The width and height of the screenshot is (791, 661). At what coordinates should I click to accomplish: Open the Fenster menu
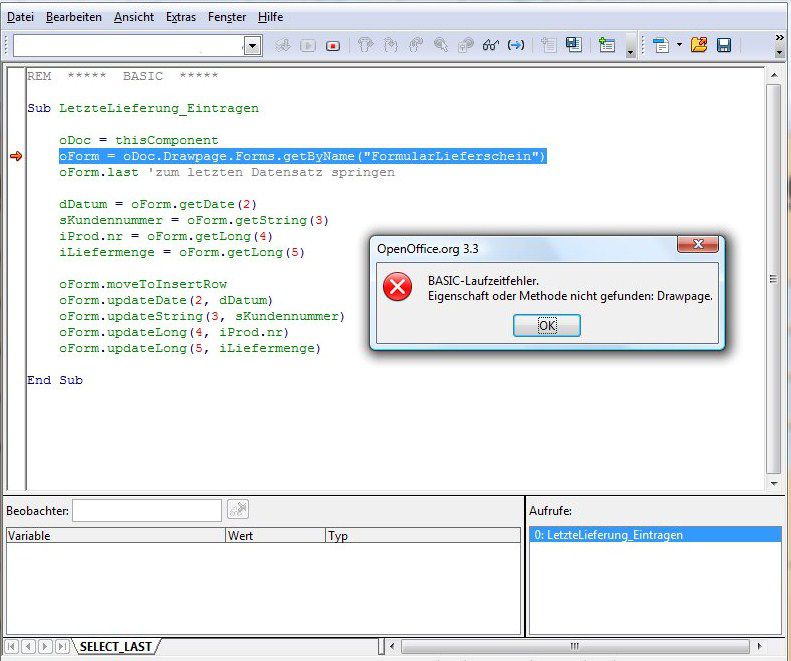click(227, 17)
